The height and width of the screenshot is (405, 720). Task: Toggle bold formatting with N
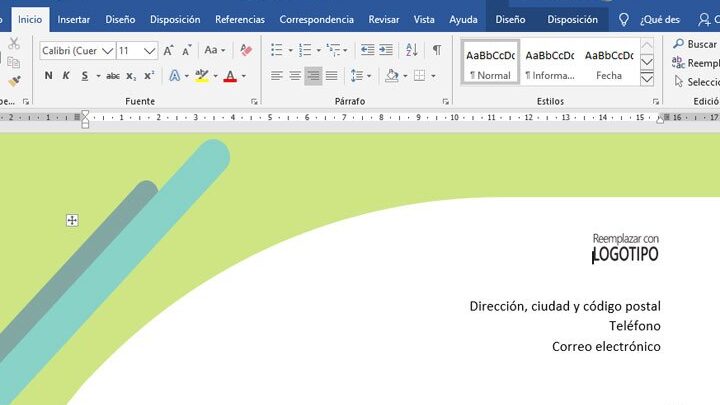(48, 76)
